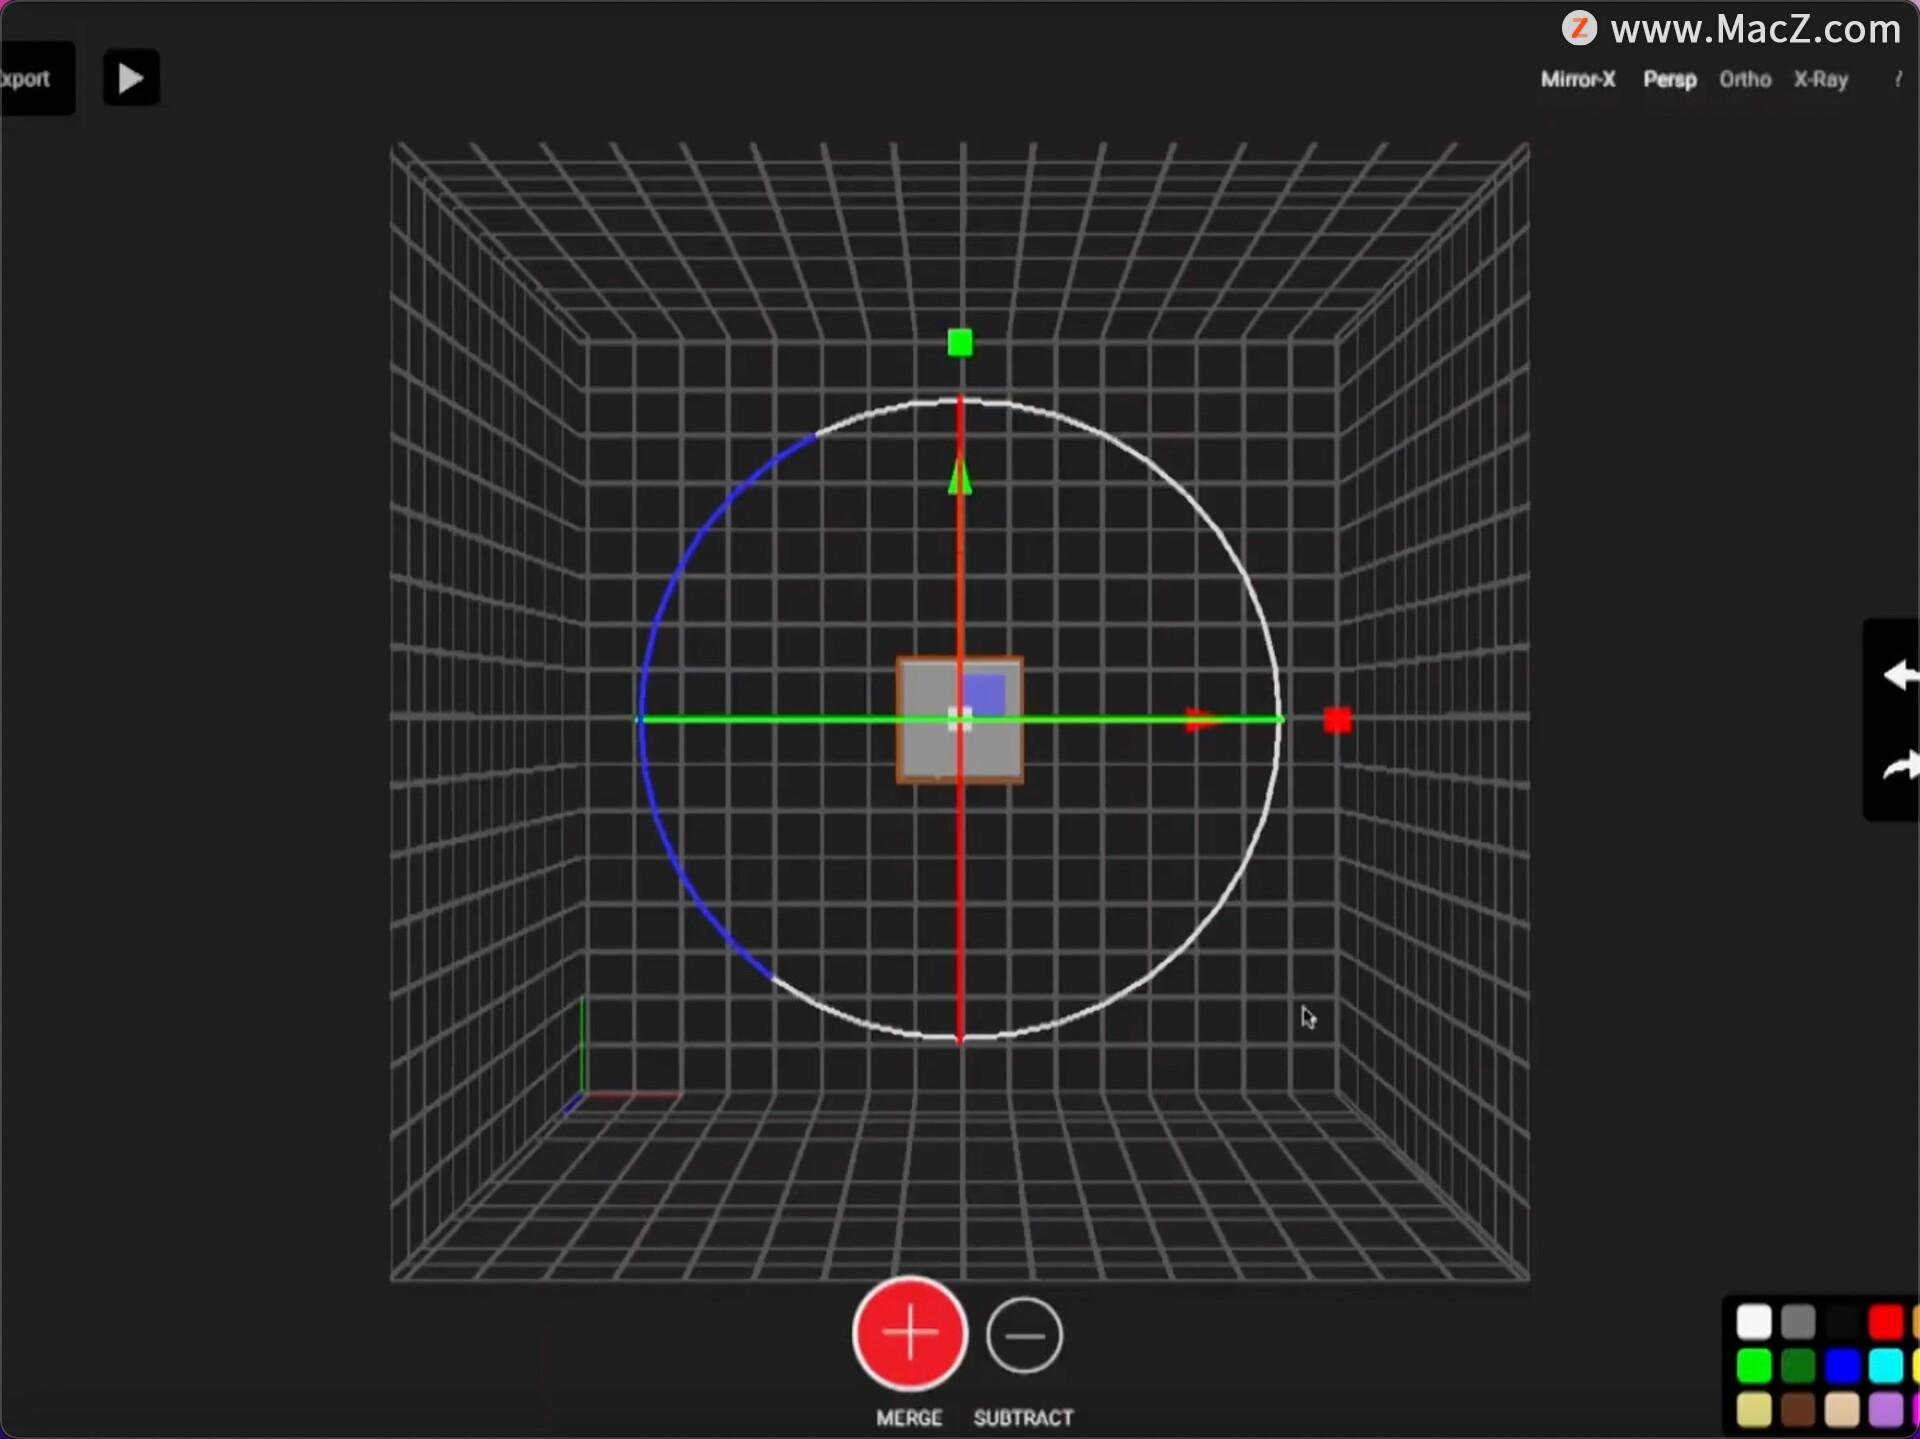Switch to Ortho view
Screen dimensions: 1920x1439
(x=1745, y=79)
